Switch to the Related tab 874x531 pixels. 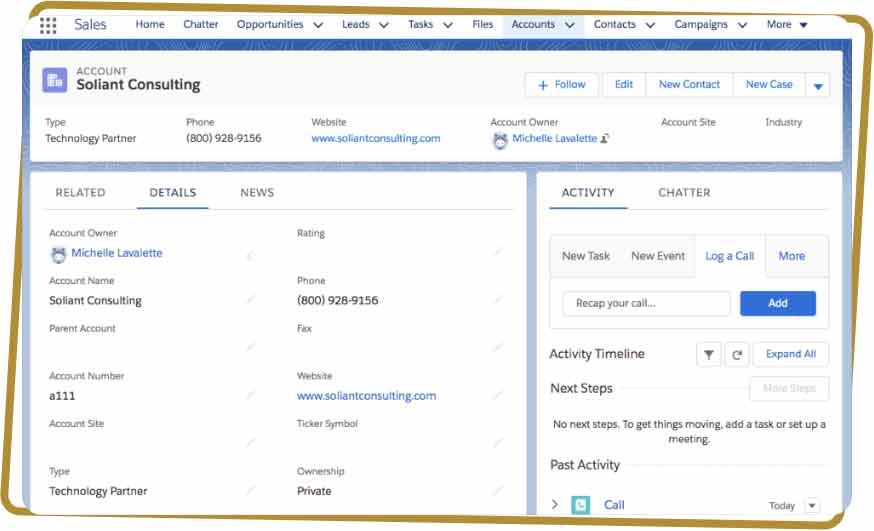tap(80, 193)
